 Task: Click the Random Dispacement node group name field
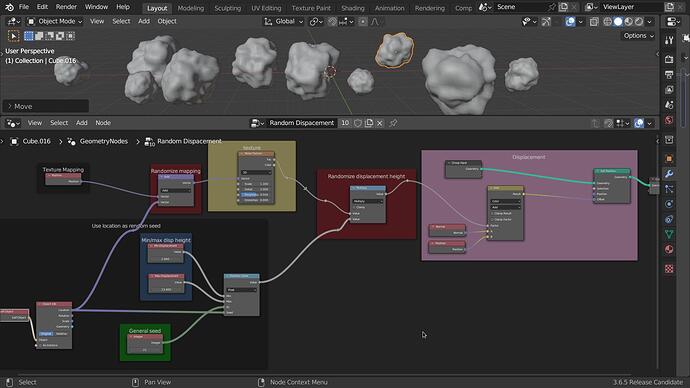pos(301,123)
